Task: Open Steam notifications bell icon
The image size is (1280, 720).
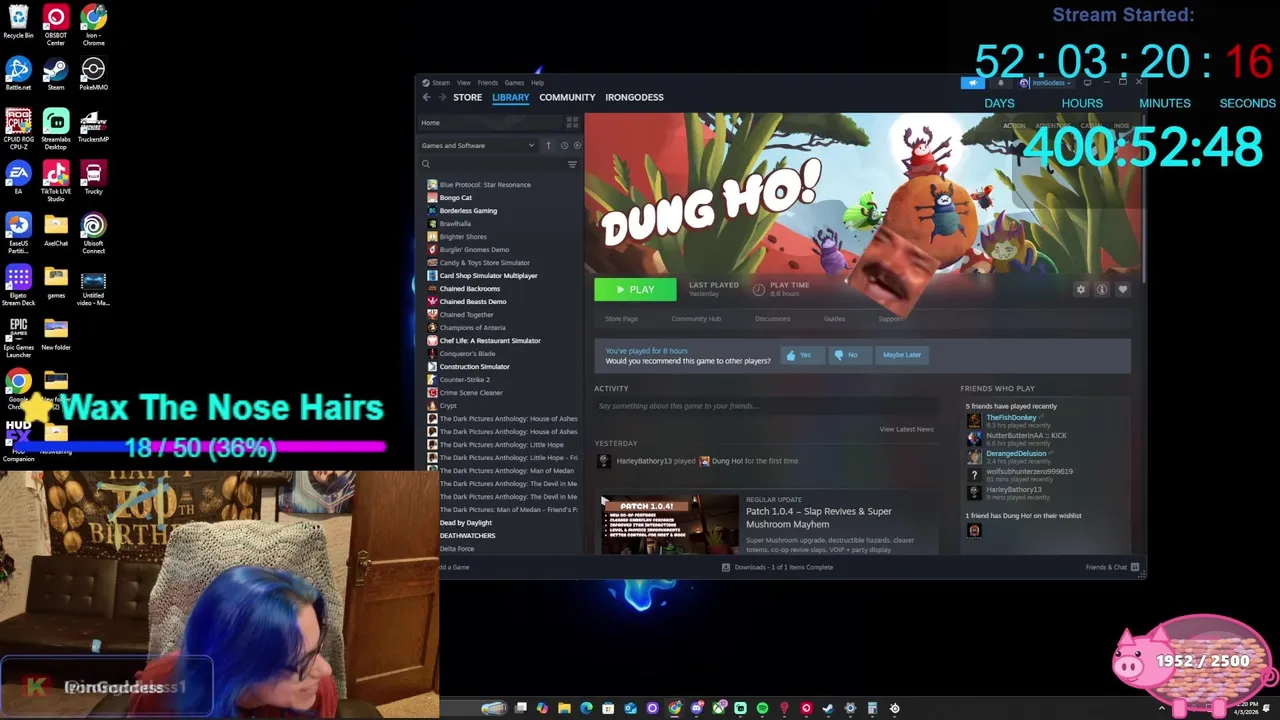Action: coord(1001,83)
